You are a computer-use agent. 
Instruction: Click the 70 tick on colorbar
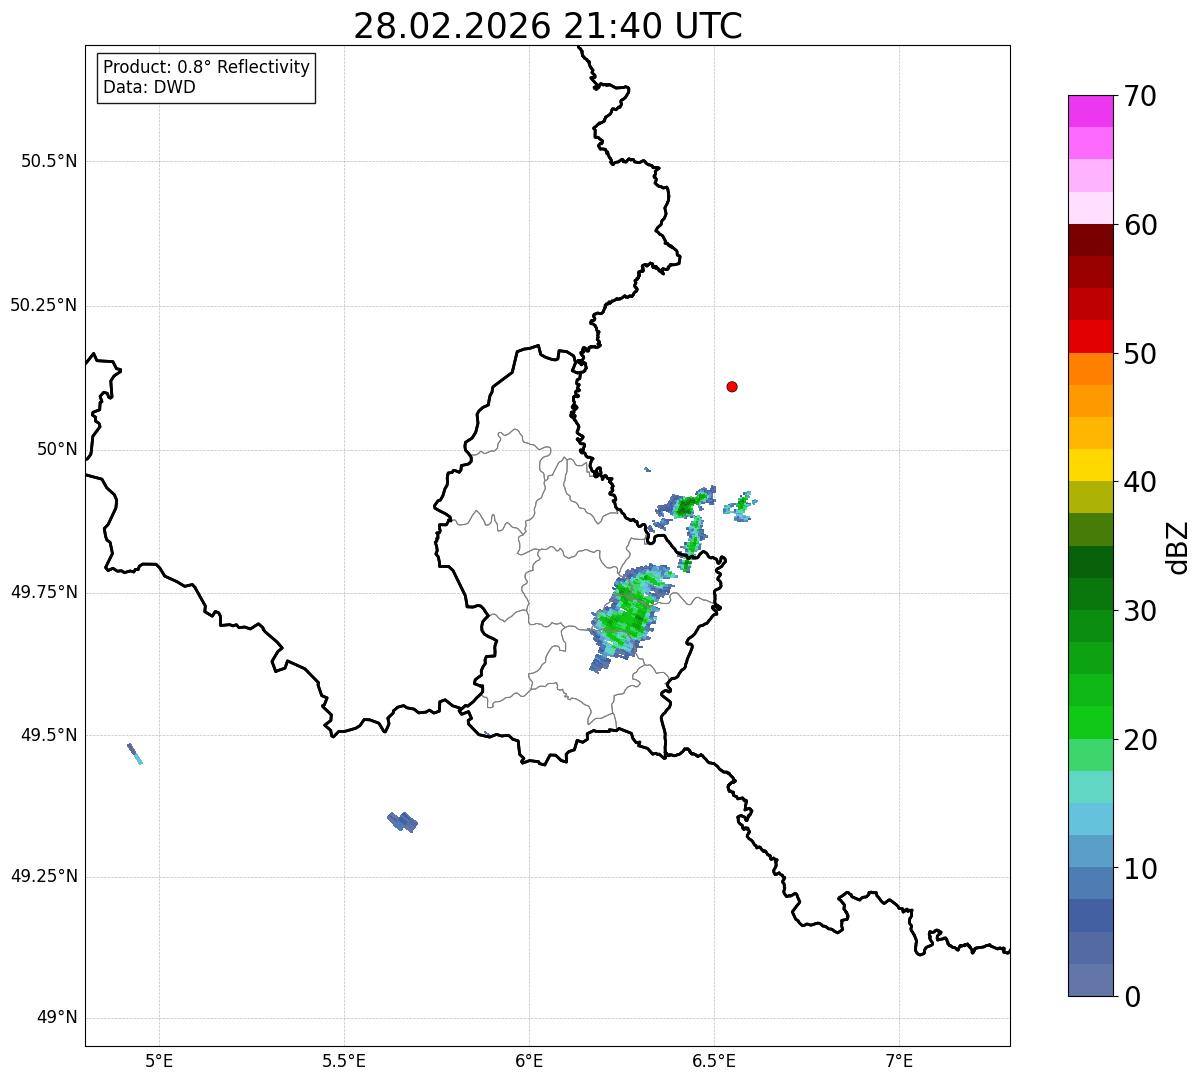tap(1140, 96)
